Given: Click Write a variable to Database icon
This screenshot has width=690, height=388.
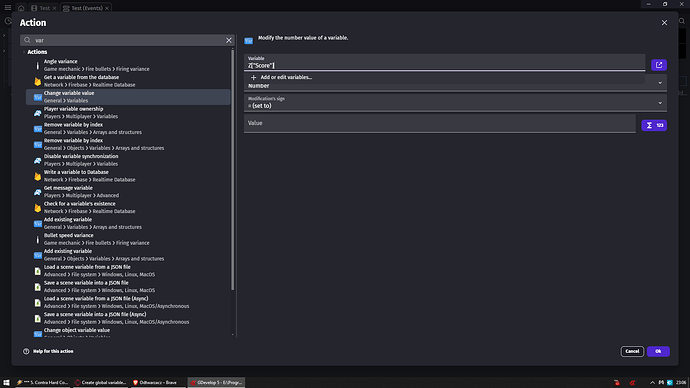Looking at the screenshot, I should (37, 176).
